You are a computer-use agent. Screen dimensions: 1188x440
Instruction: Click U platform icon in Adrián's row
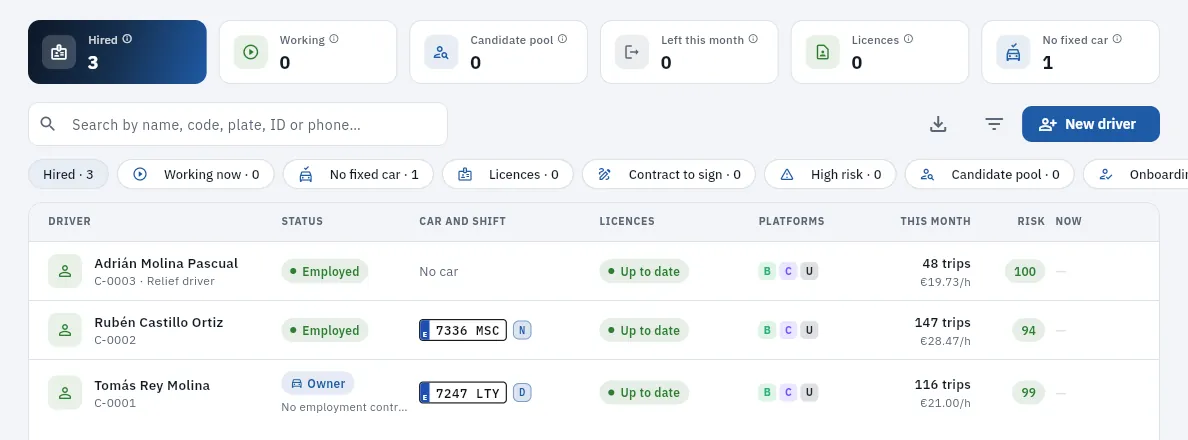pos(809,271)
